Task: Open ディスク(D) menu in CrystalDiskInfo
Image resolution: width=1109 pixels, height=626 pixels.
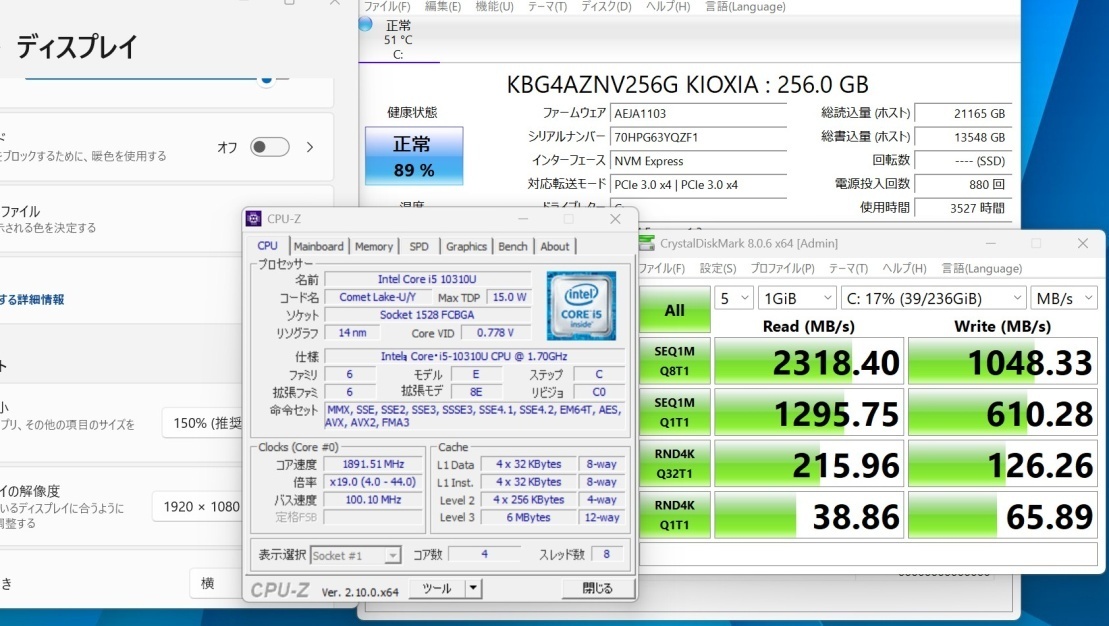Action: click(x=606, y=6)
